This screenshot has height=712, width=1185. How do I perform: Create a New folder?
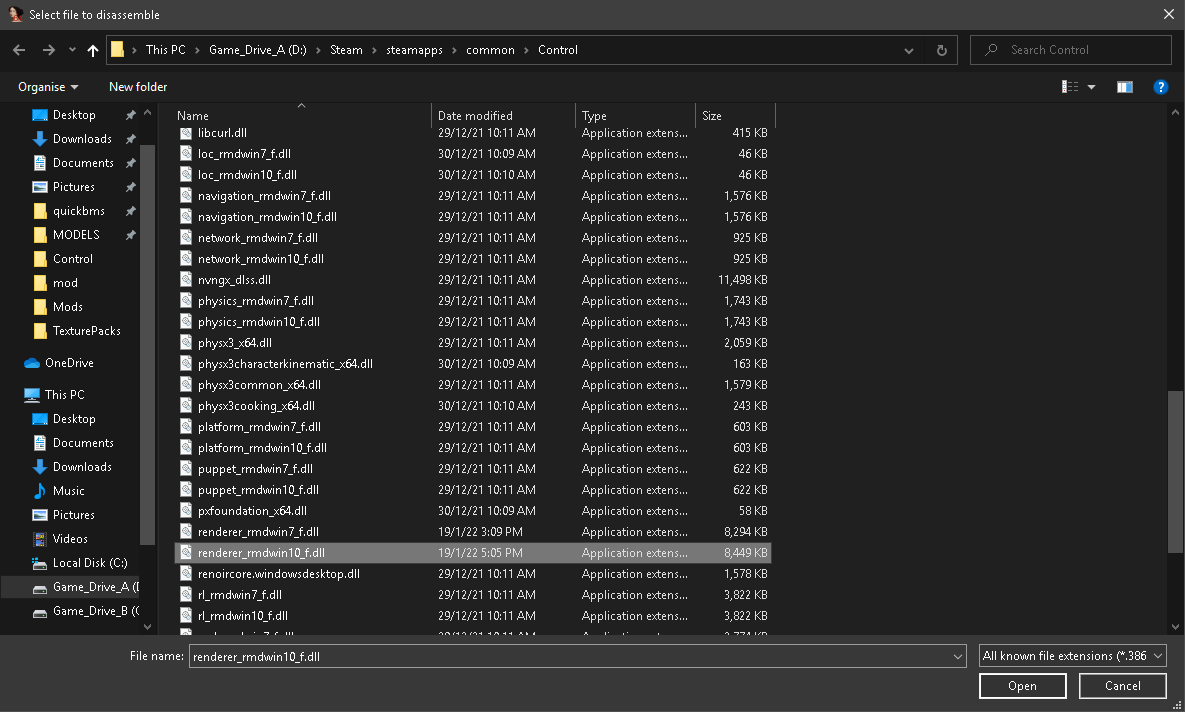click(138, 87)
